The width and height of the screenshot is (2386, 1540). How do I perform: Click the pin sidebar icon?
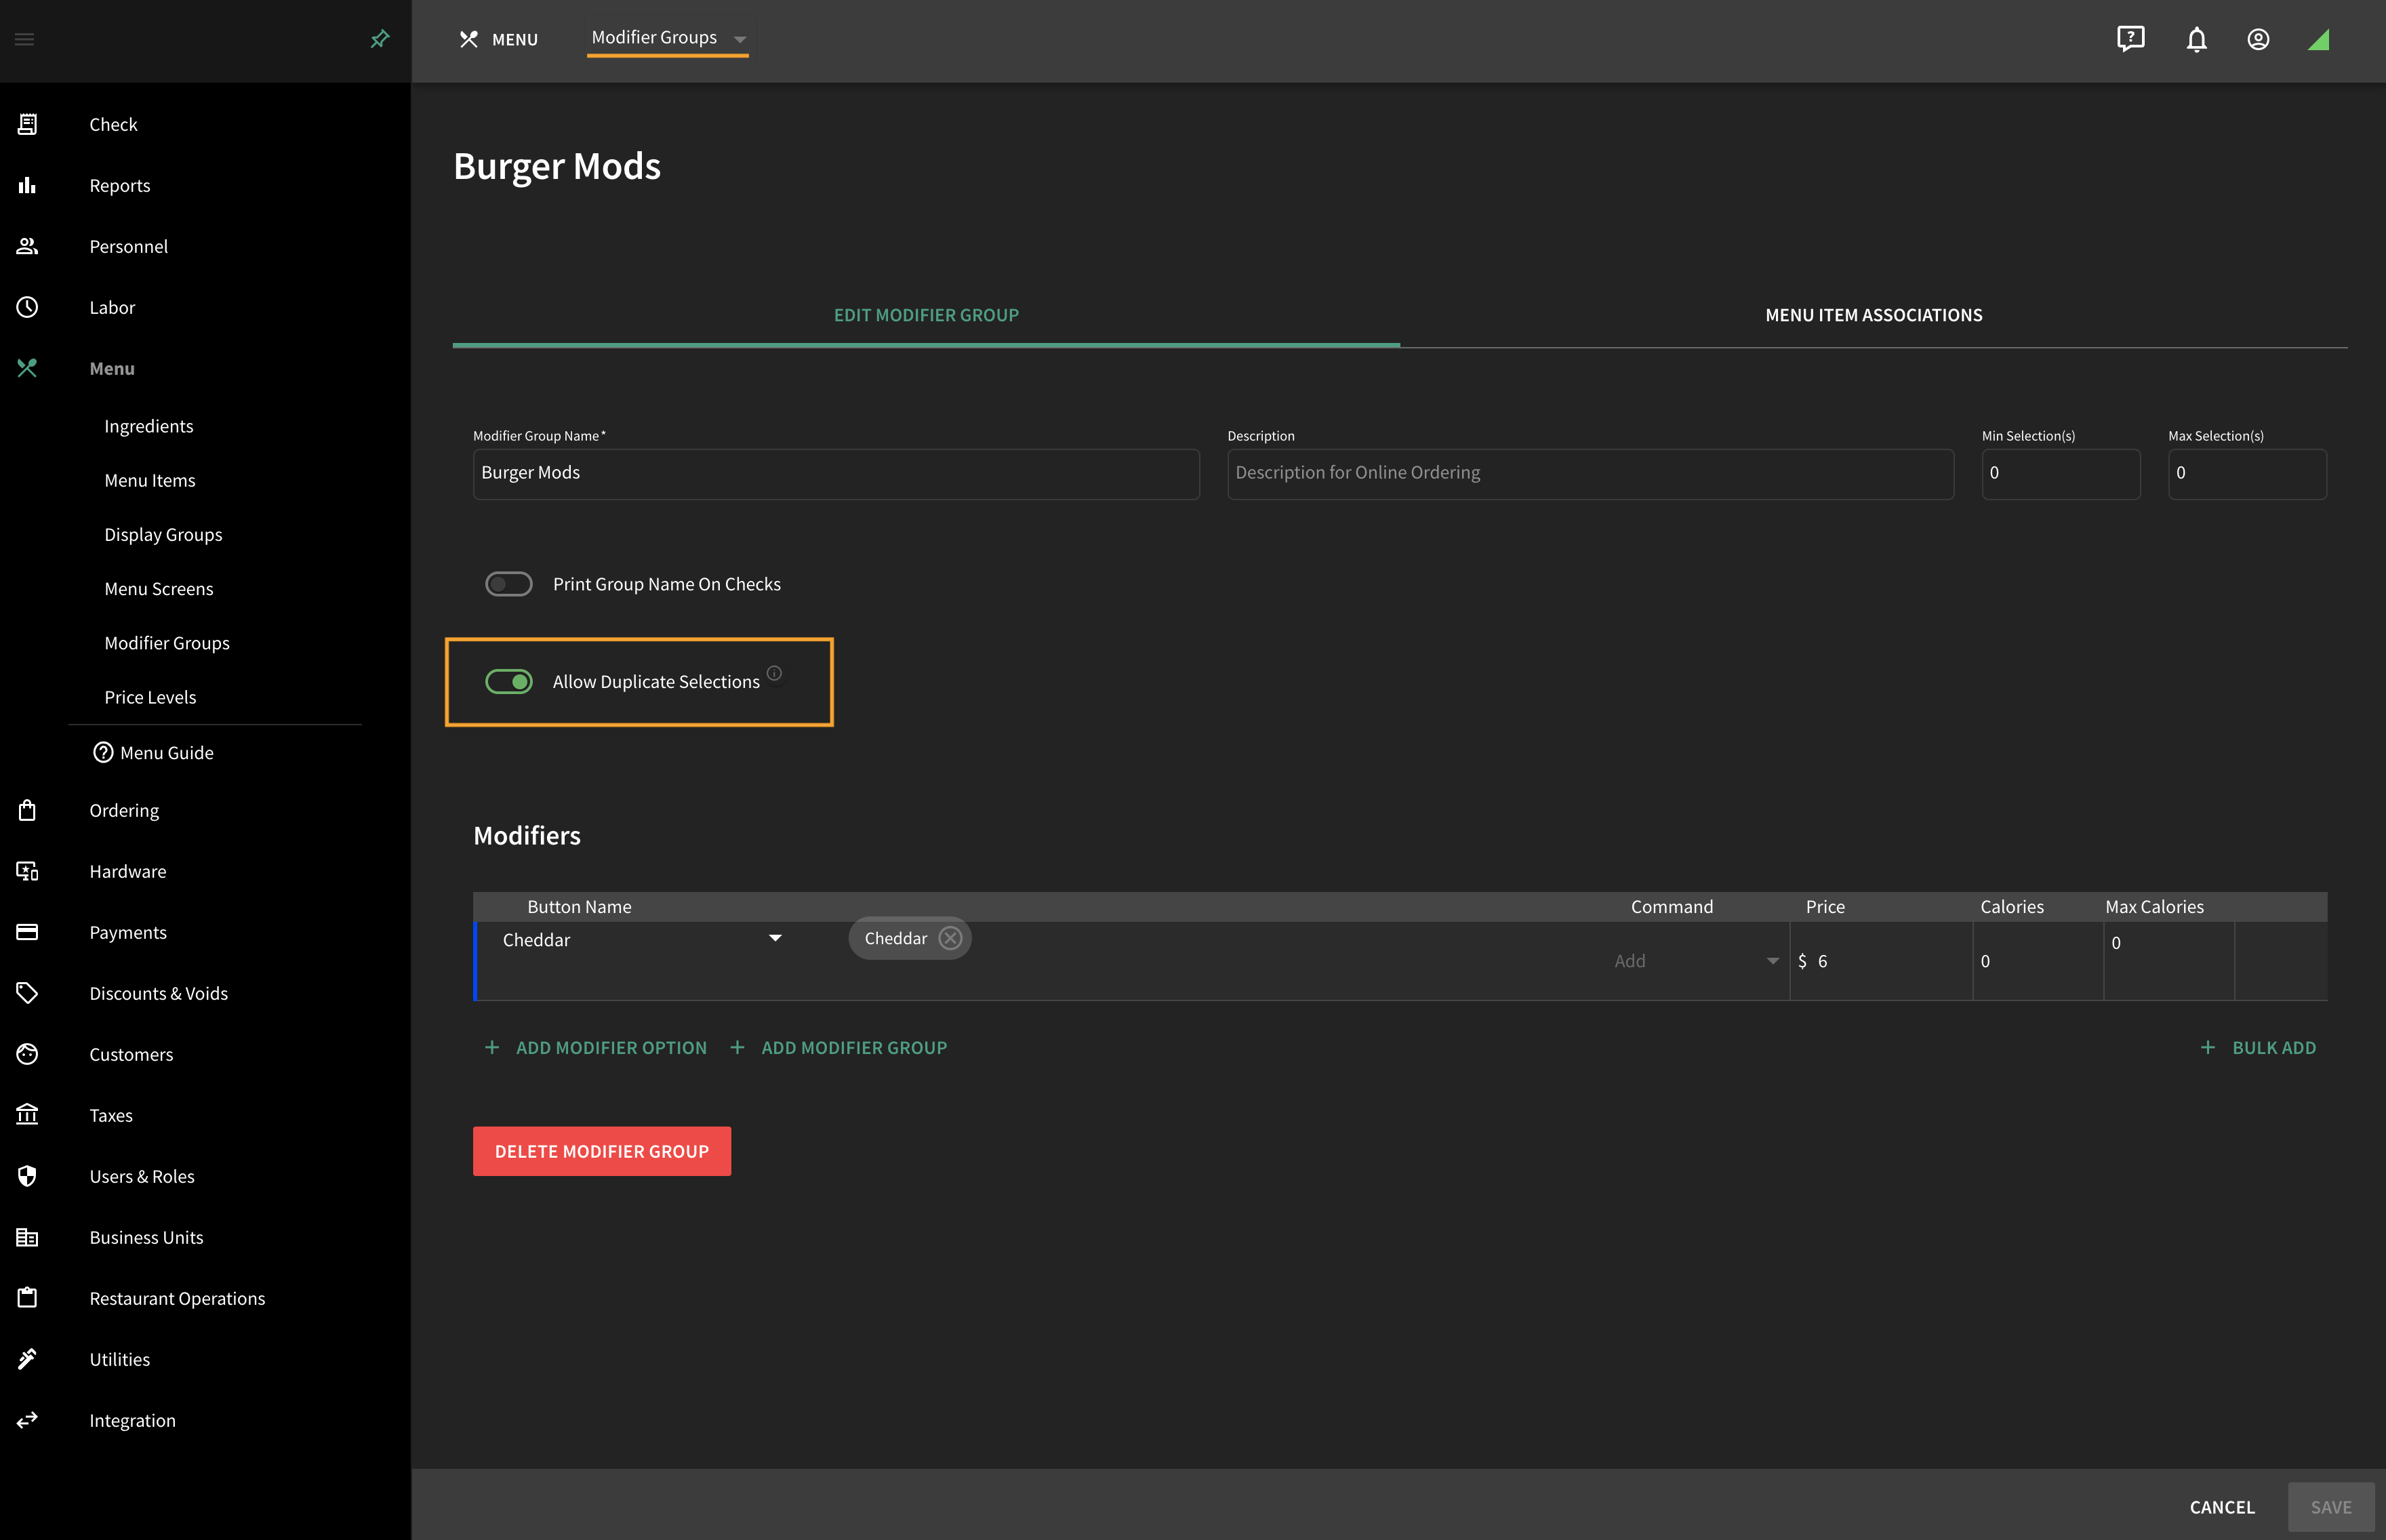click(379, 39)
